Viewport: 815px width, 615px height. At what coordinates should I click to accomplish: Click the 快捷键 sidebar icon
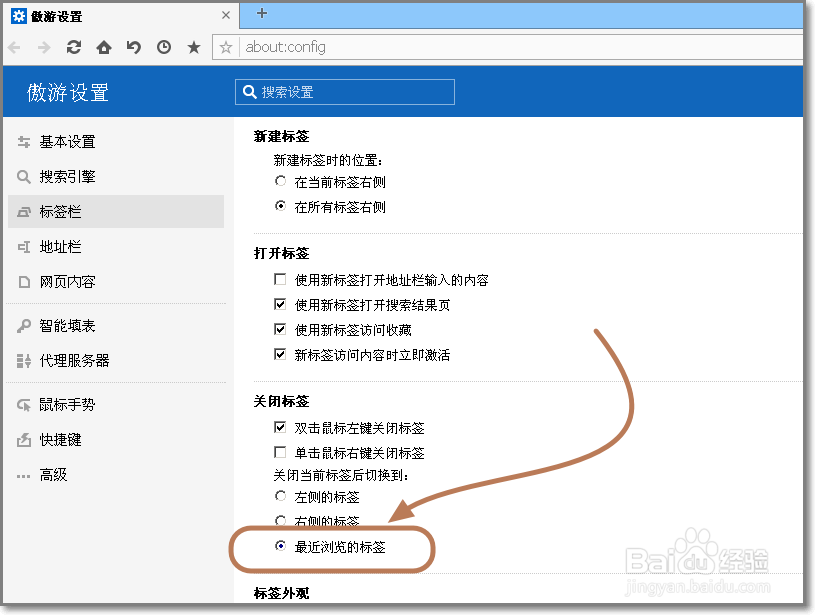tap(23, 440)
